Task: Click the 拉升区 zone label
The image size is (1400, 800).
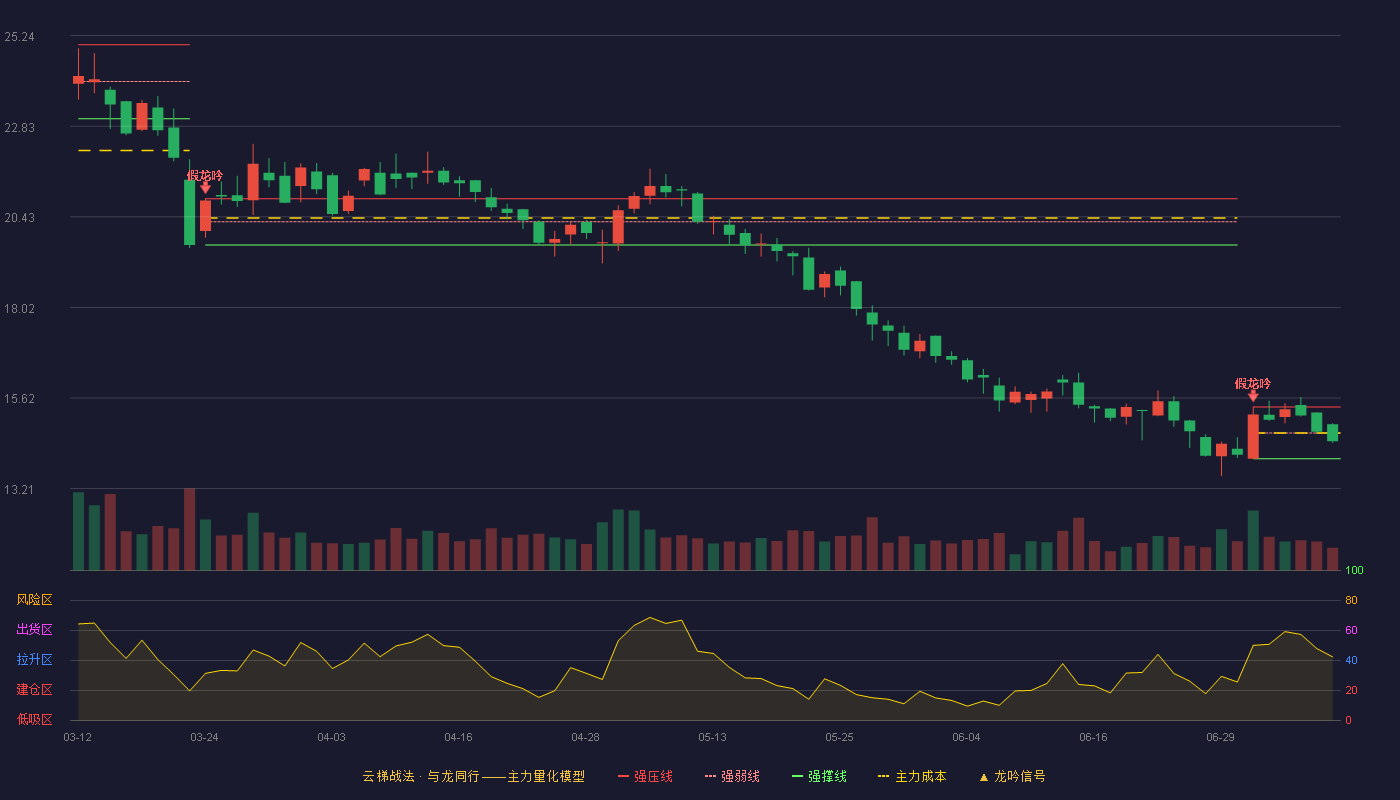Action: click(34, 660)
